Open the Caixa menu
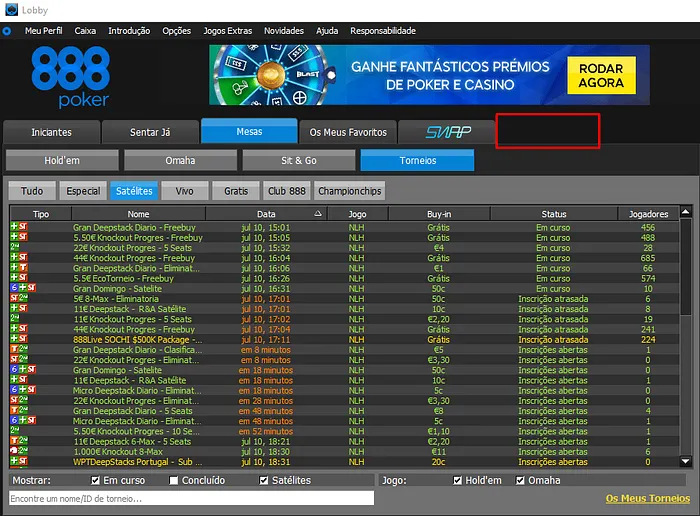 click(85, 31)
